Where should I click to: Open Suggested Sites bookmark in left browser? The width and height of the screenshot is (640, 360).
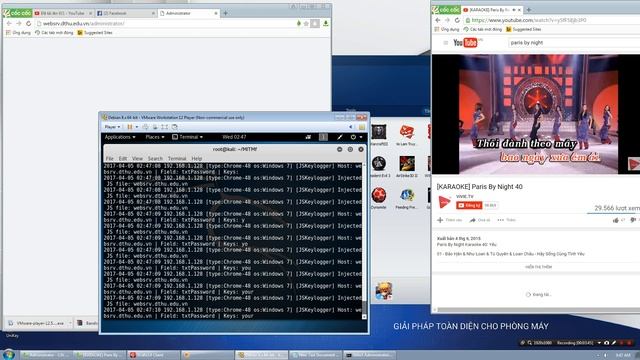(95, 33)
